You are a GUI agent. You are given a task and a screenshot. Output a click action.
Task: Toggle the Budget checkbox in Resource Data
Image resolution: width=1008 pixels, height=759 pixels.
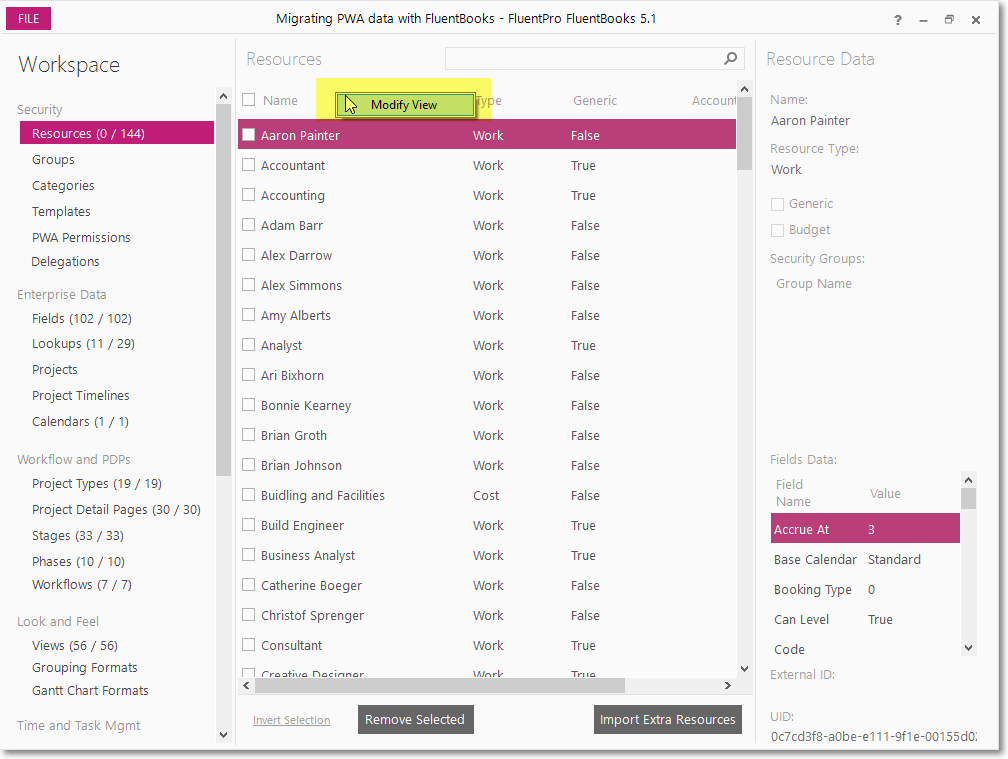[x=777, y=230]
